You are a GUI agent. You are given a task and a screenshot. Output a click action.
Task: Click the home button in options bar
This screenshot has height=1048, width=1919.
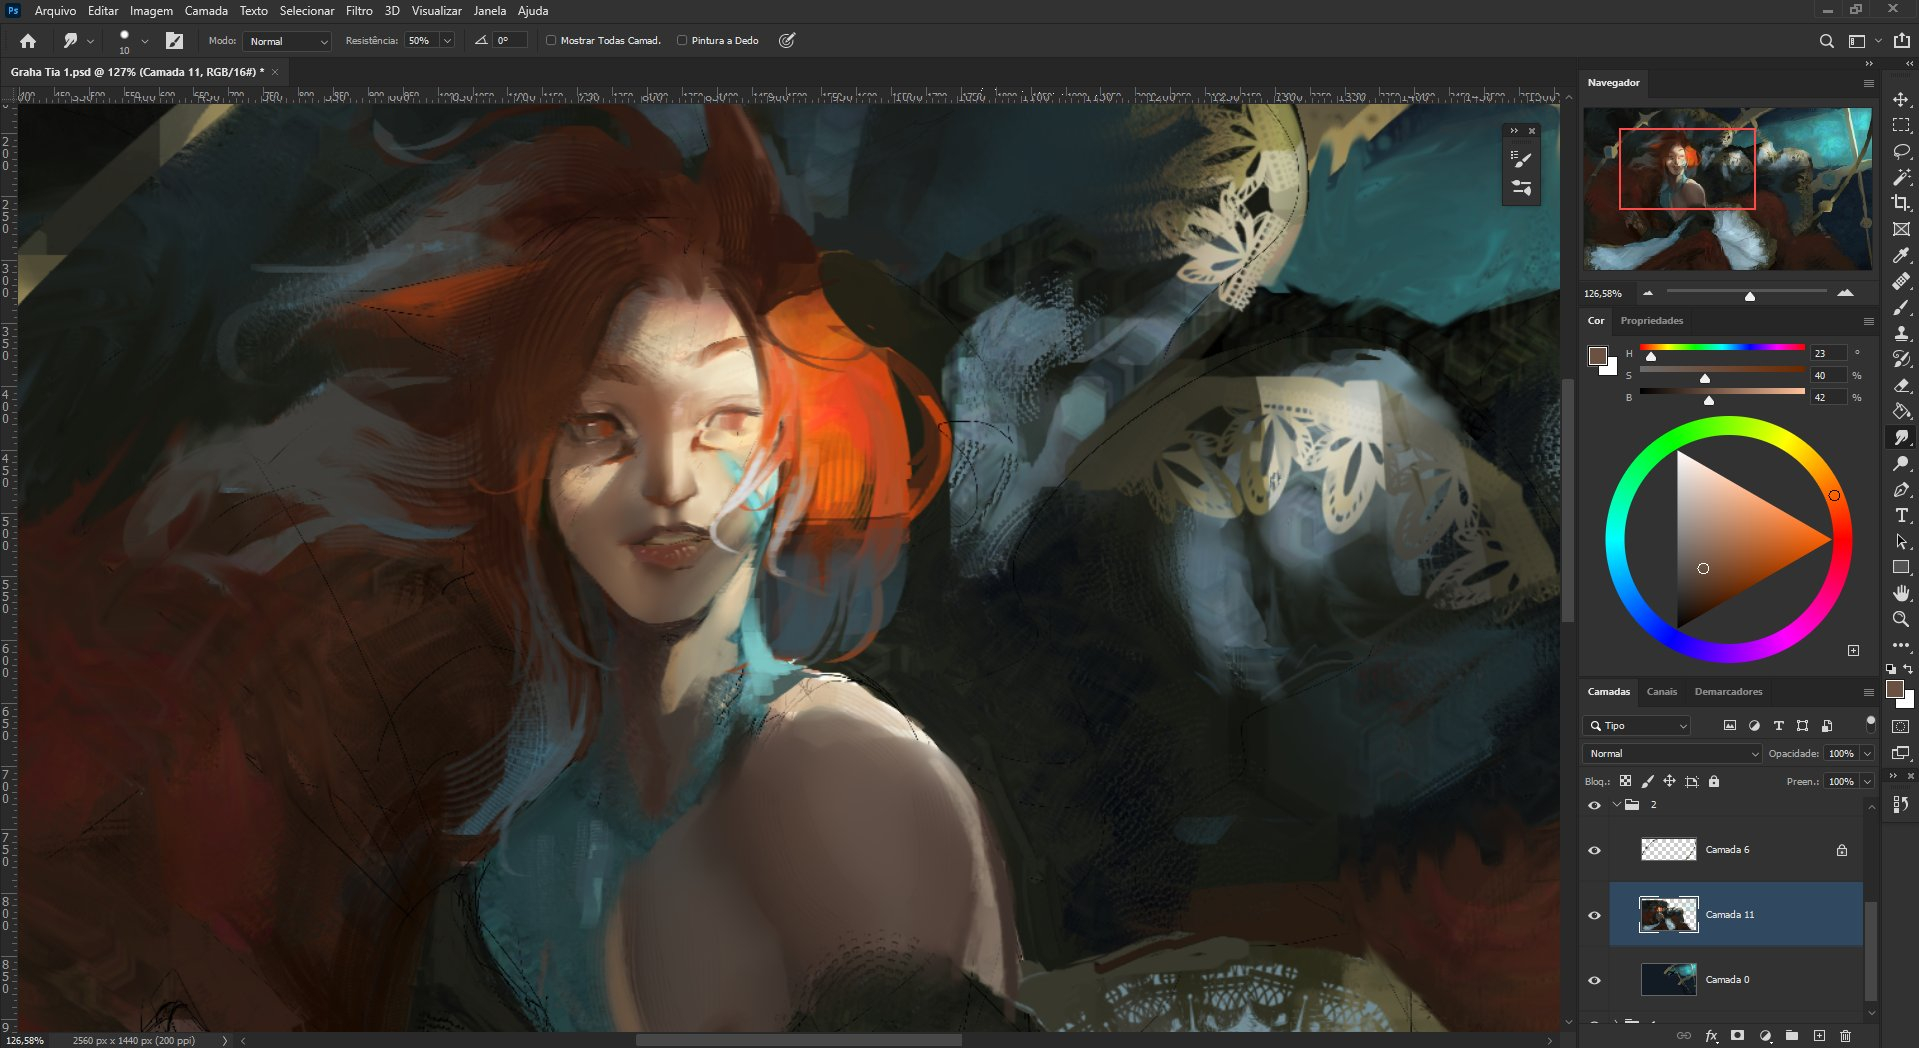tap(28, 41)
